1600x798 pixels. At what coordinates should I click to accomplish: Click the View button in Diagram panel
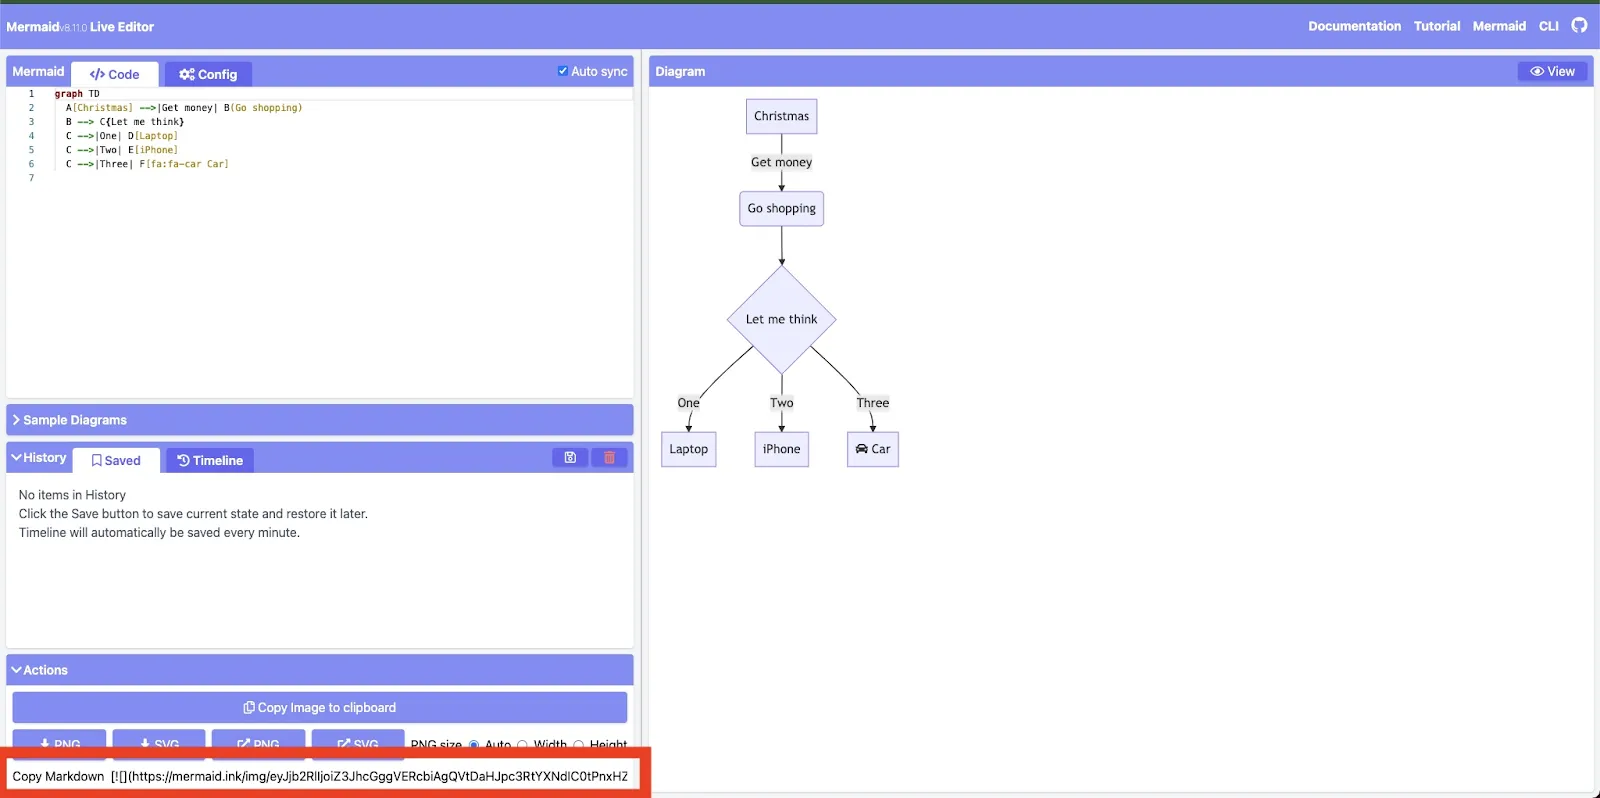1552,71
